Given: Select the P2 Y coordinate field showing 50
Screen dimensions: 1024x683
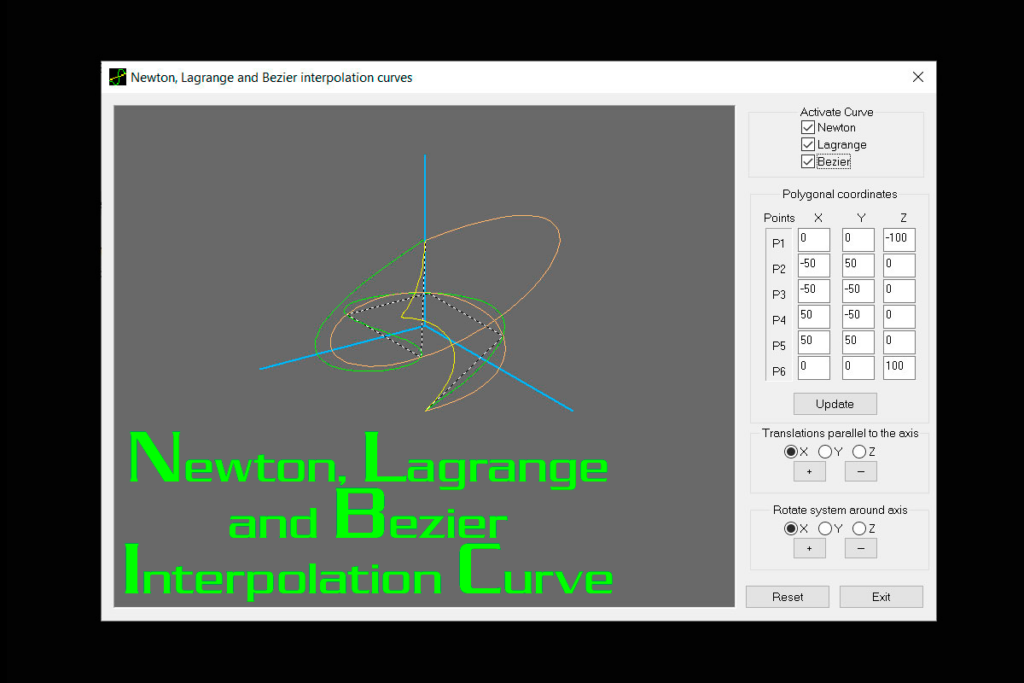Looking at the screenshot, I should click(x=856, y=264).
